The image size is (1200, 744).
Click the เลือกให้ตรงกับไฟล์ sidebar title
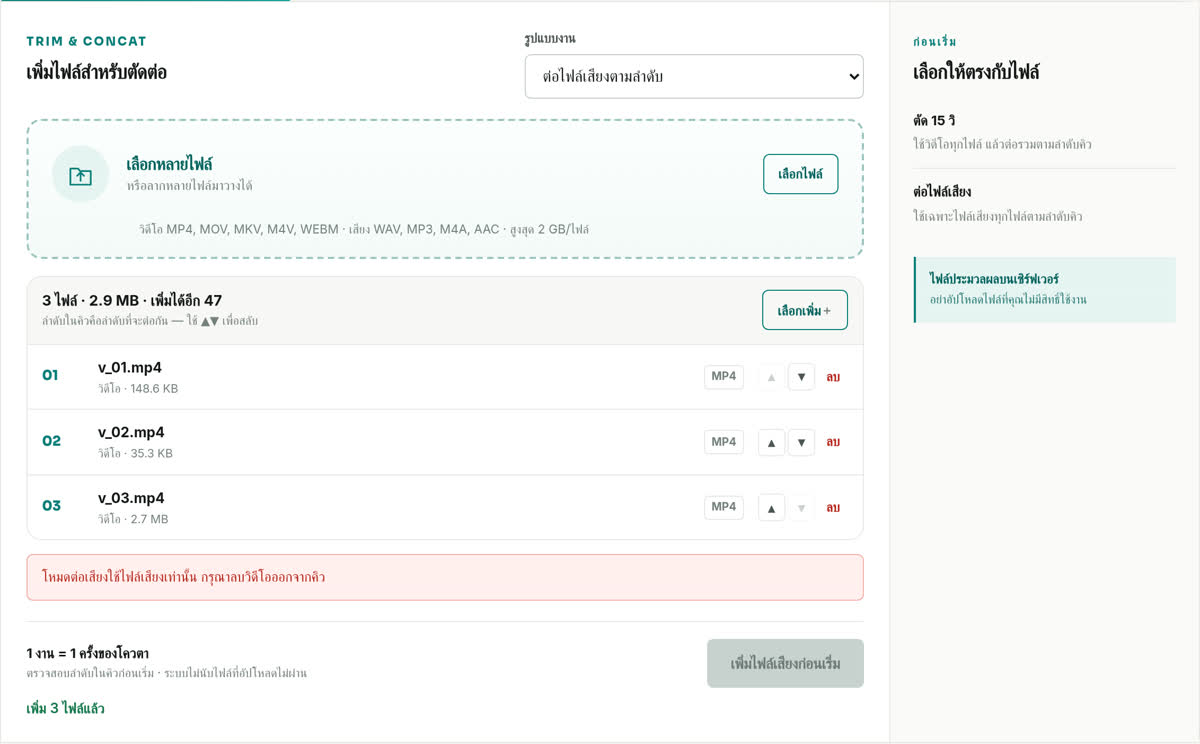click(977, 73)
